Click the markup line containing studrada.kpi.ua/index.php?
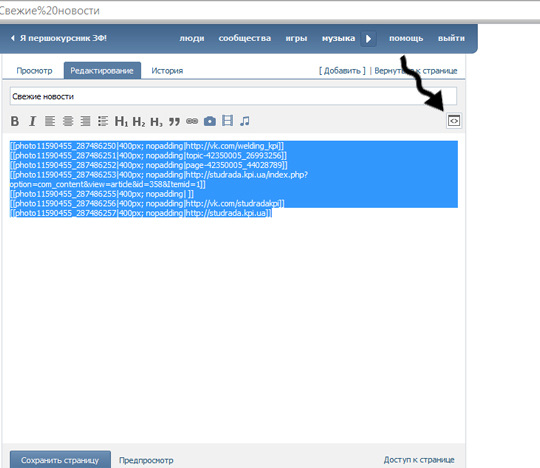 click(x=159, y=175)
